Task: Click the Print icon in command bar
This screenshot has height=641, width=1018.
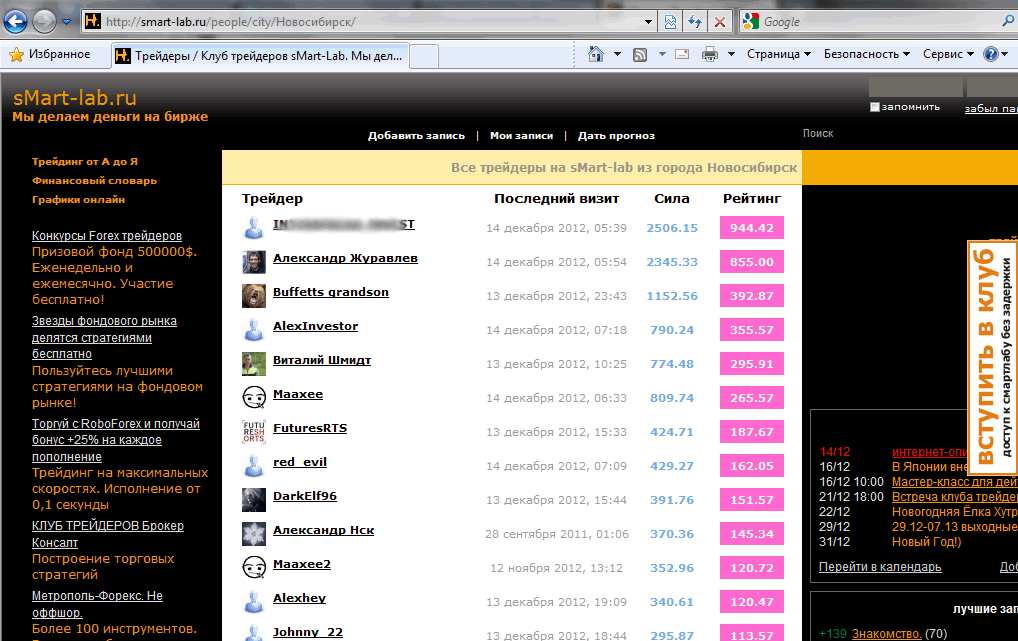Action: (710, 55)
